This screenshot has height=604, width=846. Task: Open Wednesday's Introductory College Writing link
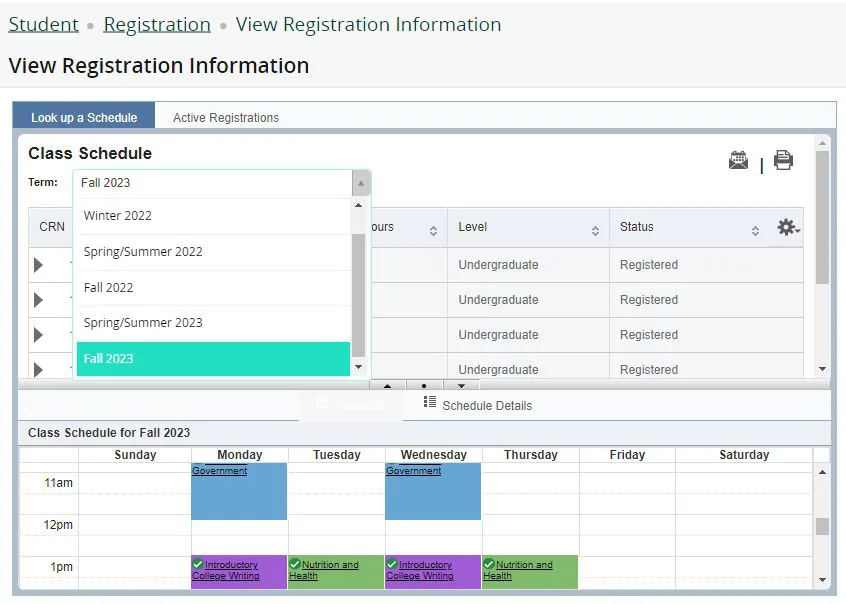click(x=420, y=570)
